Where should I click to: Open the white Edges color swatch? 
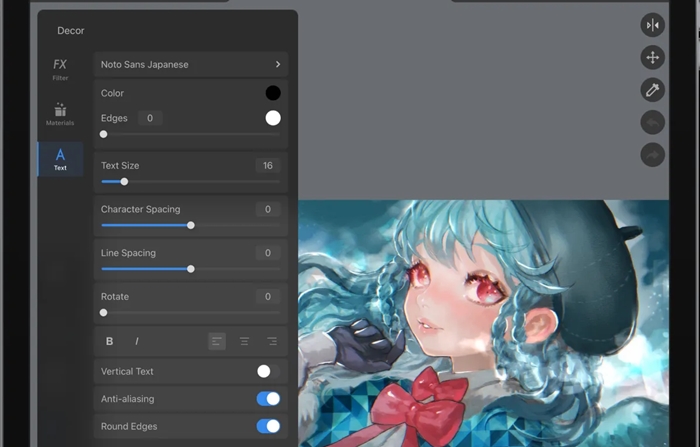(273, 118)
